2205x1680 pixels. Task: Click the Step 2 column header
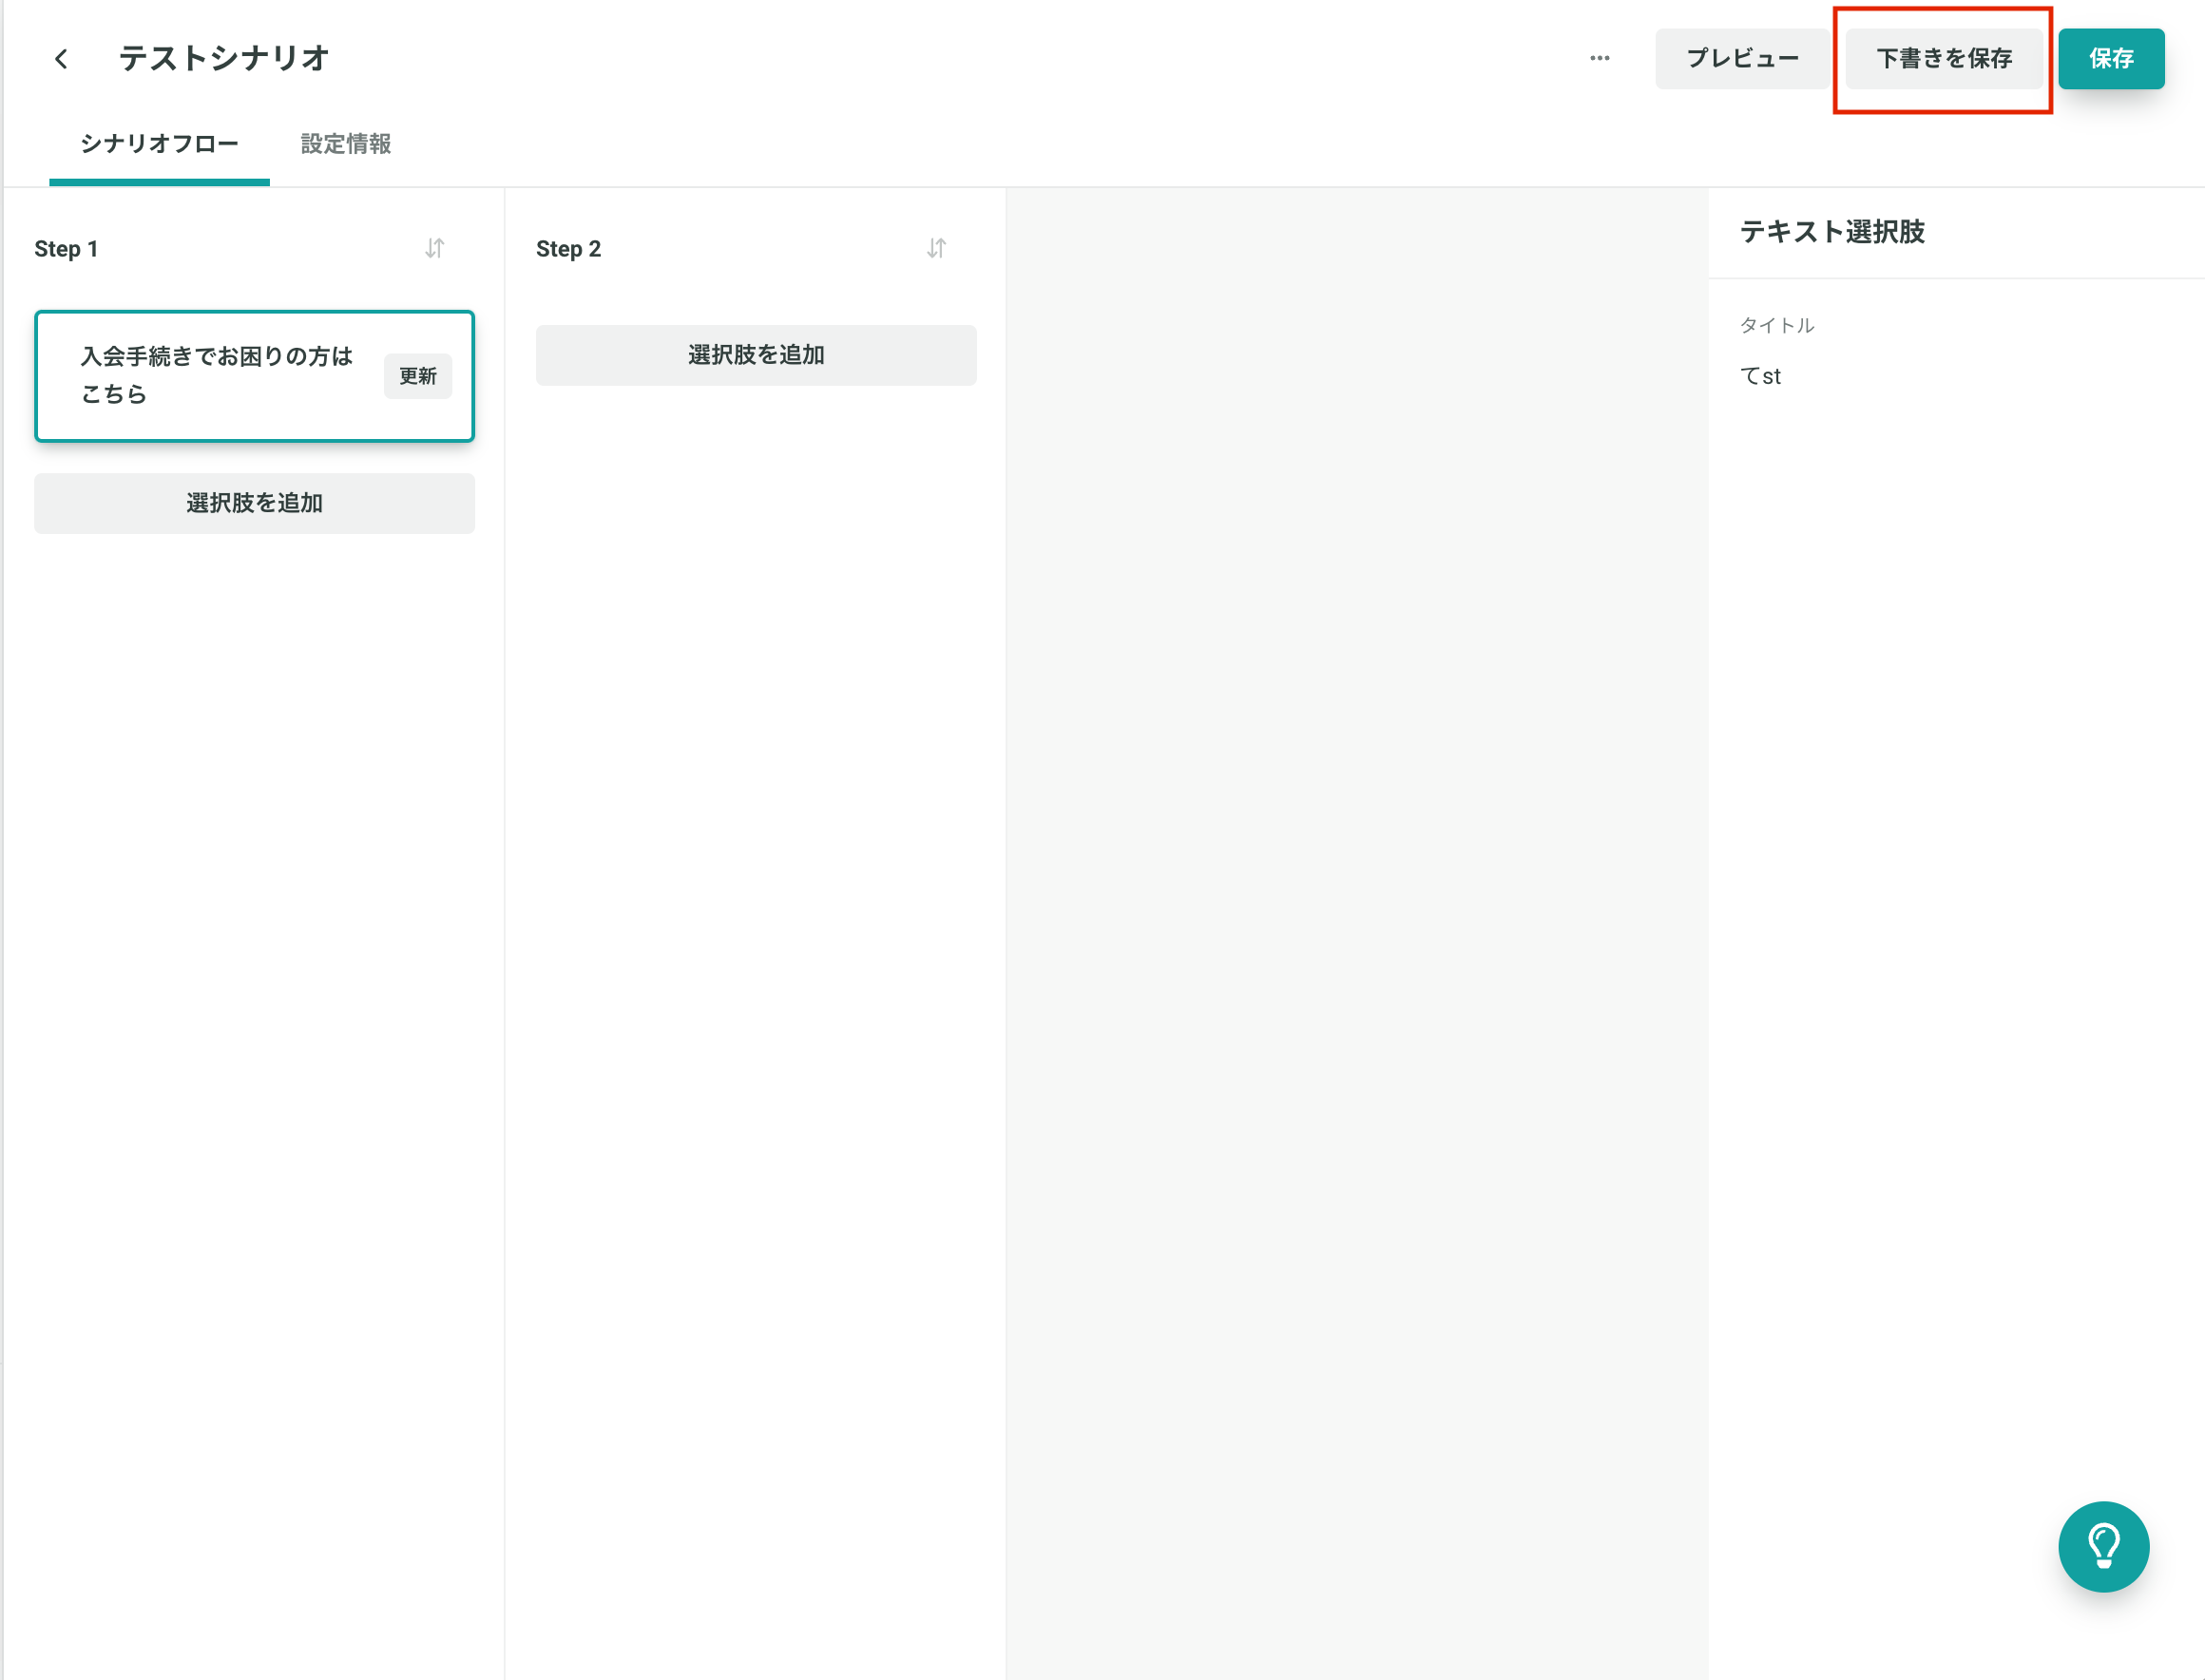pos(568,249)
